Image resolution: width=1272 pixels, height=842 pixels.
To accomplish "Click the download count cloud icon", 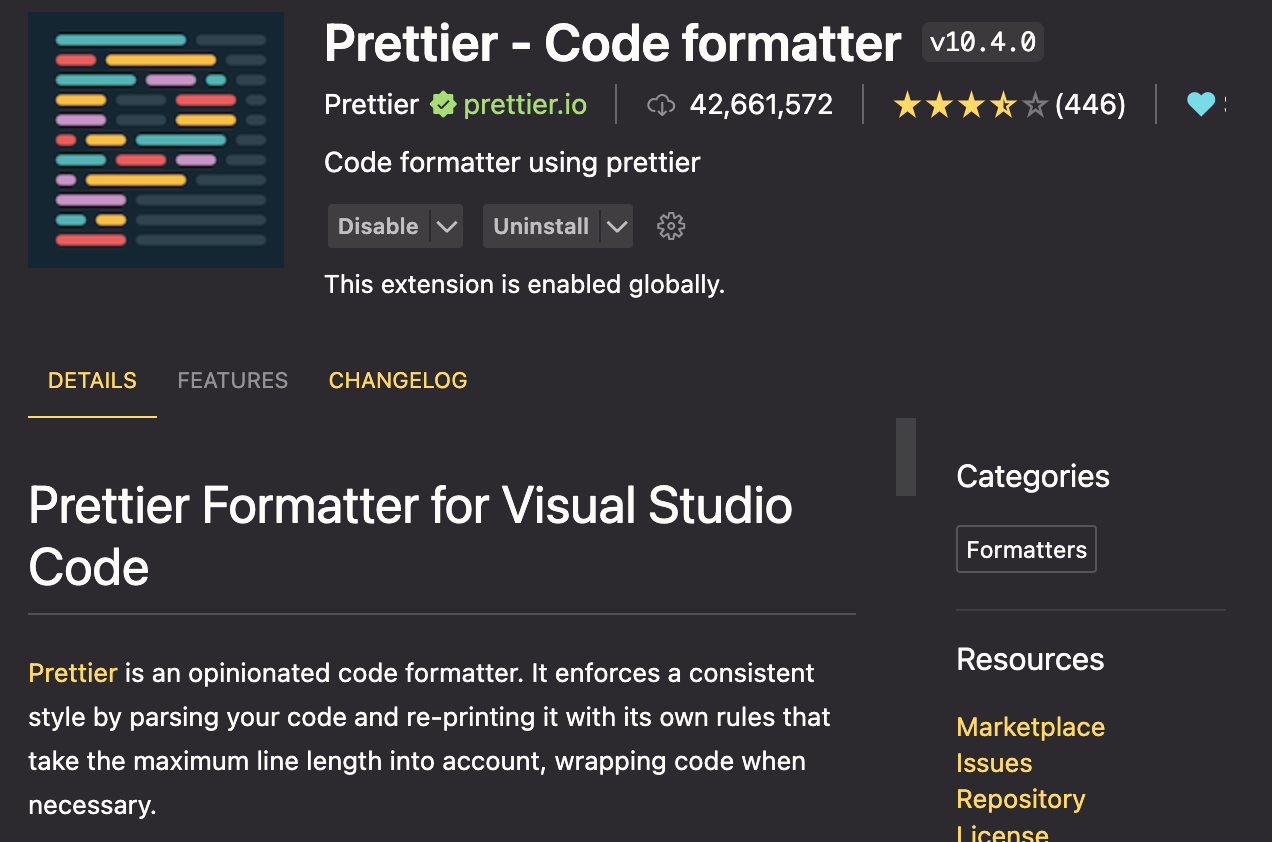I will coord(661,103).
